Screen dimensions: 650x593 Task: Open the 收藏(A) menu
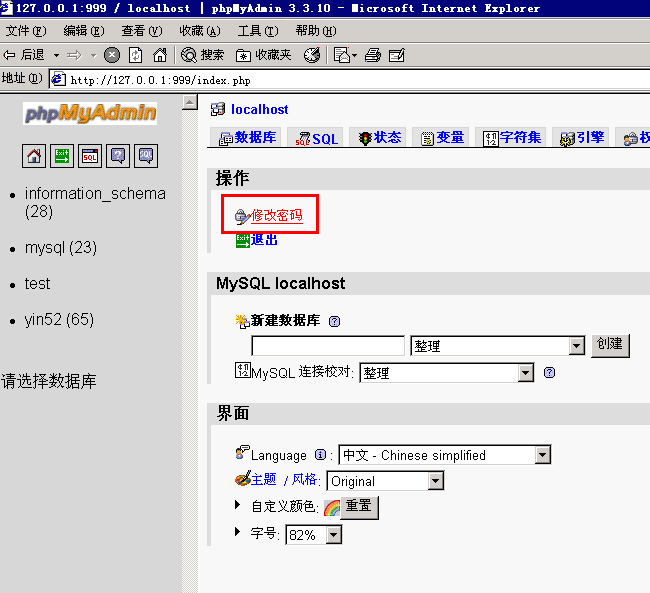(x=200, y=31)
